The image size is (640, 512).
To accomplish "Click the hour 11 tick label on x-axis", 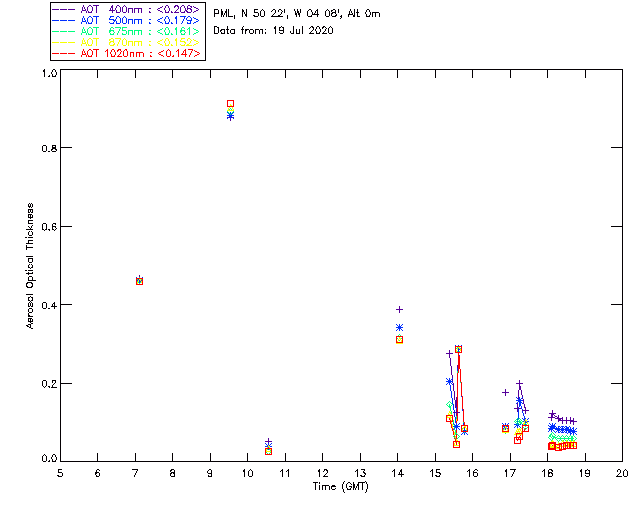I will tap(285, 473).
